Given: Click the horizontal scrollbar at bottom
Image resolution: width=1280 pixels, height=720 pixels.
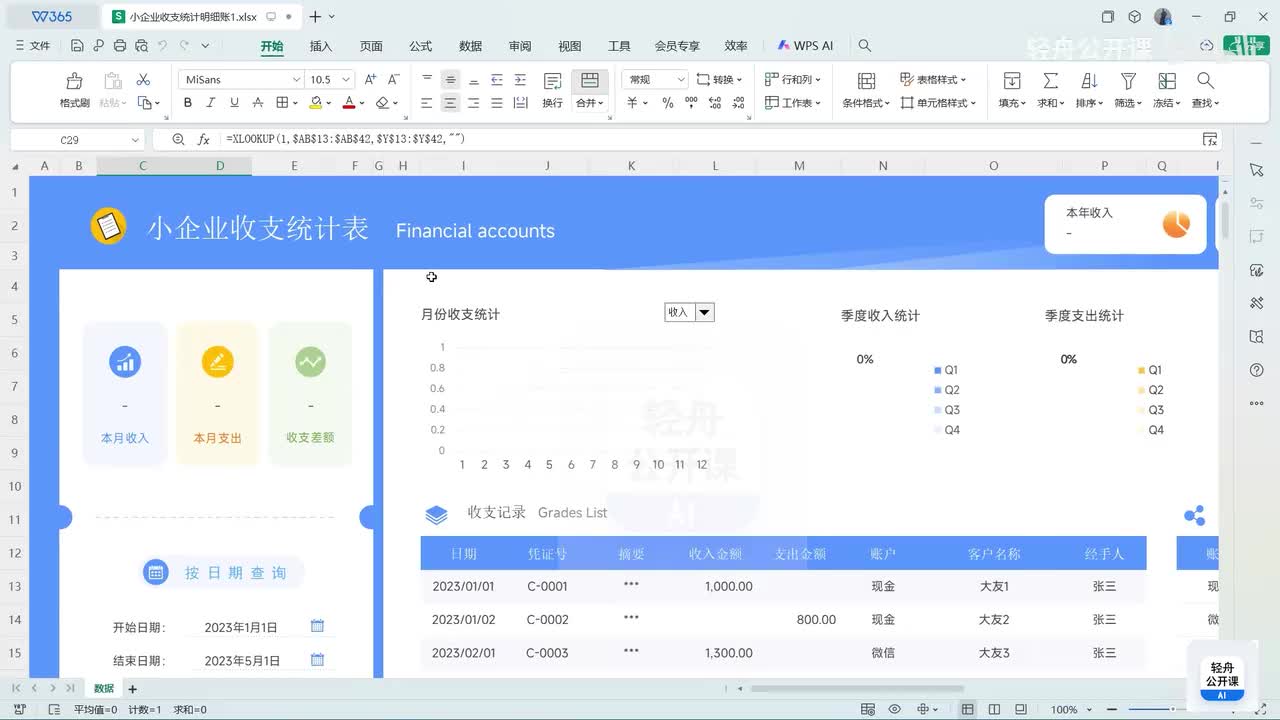Looking at the screenshot, I should 857,689.
